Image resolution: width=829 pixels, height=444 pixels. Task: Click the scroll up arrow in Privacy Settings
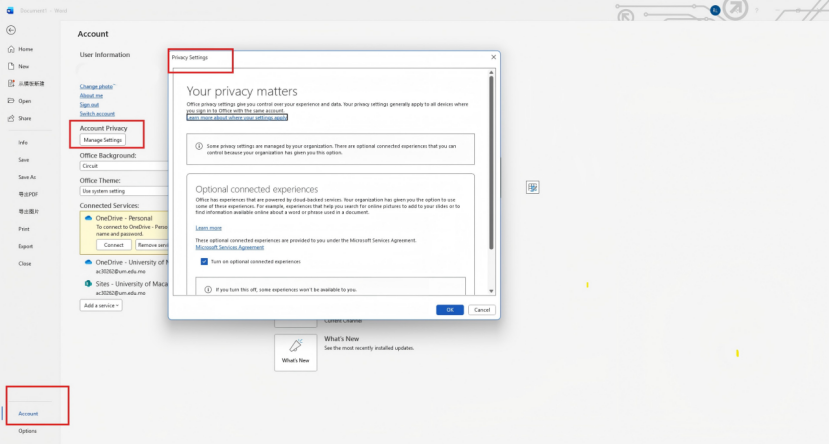(x=491, y=72)
